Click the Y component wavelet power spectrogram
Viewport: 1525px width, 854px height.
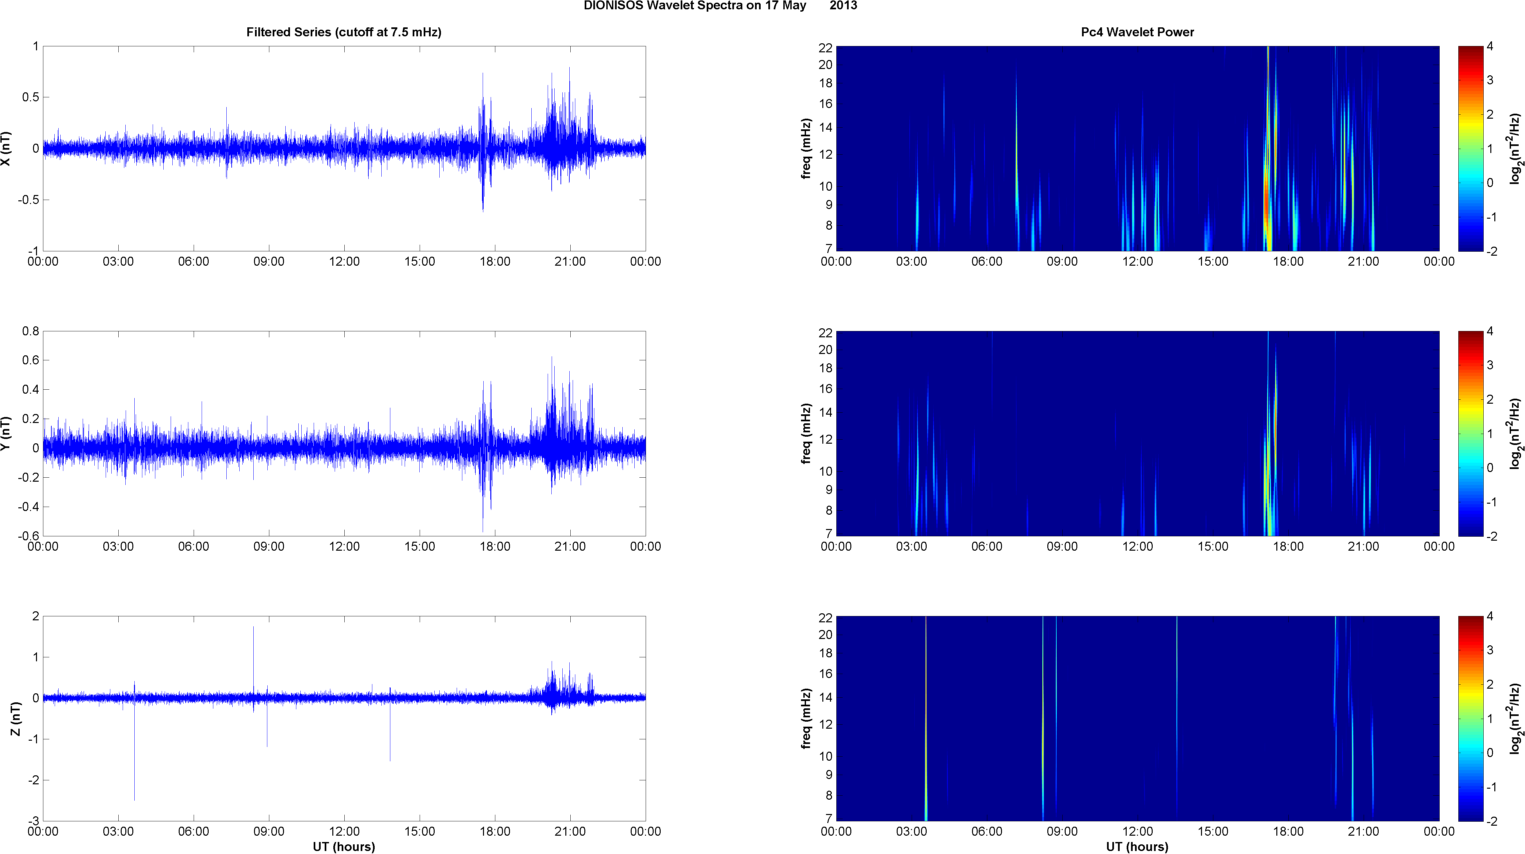(x=1137, y=433)
